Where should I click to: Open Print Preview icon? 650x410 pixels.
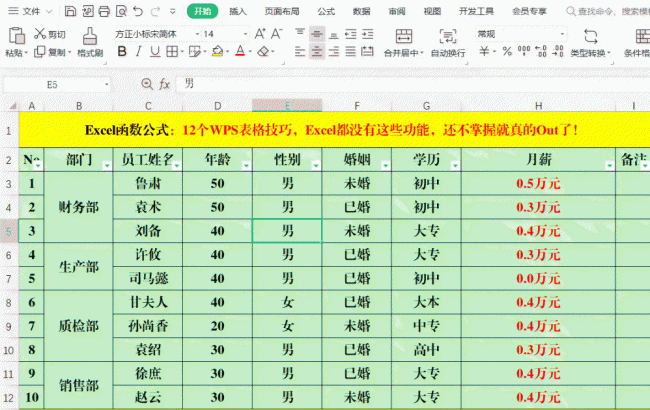click(121, 11)
